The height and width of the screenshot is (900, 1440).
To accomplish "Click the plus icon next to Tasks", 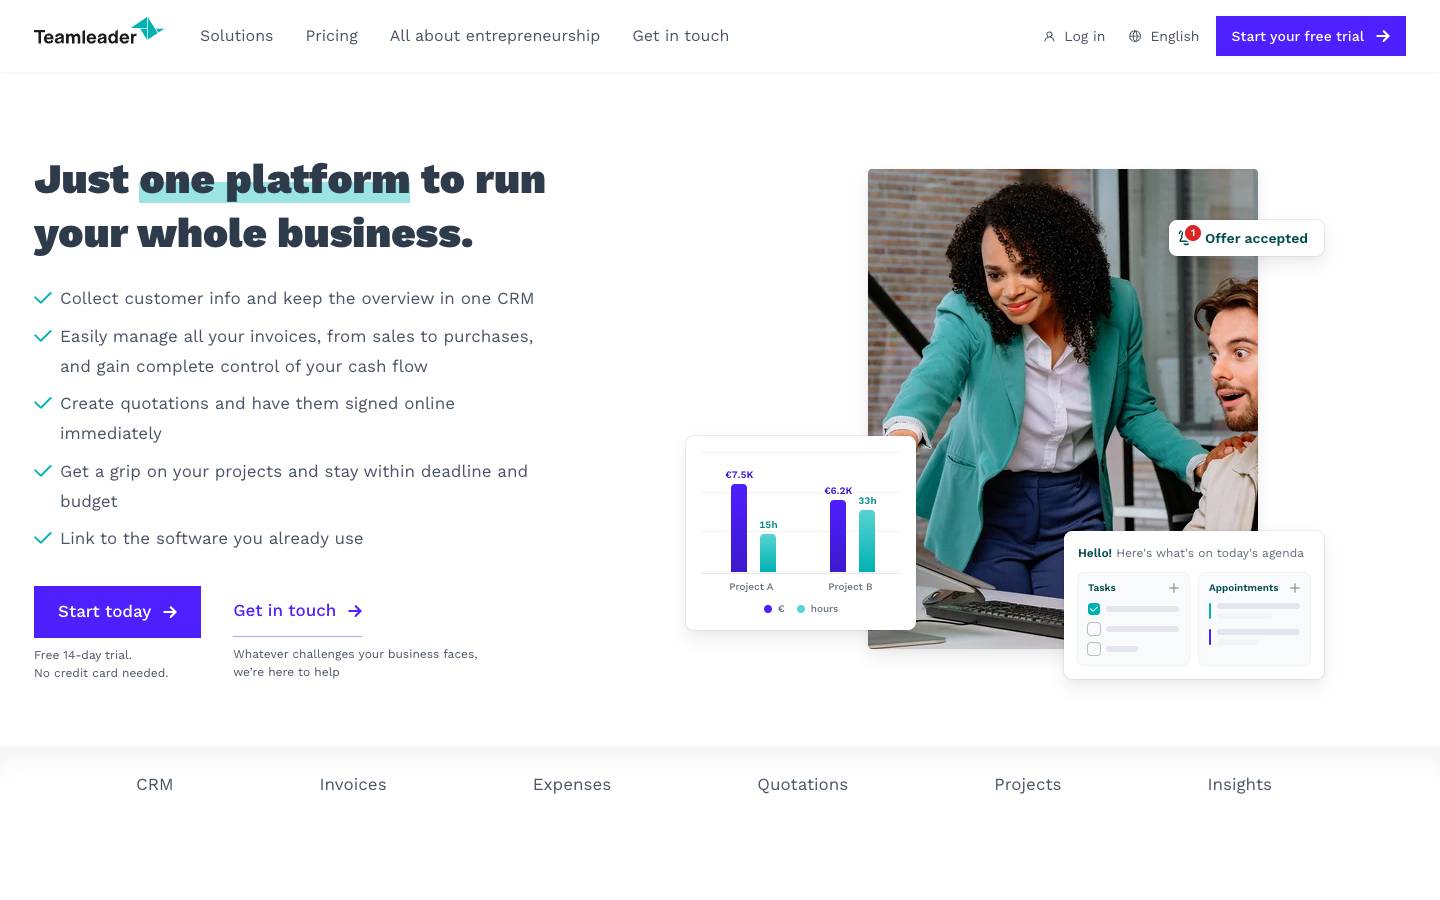I will [x=1174, y=588].
